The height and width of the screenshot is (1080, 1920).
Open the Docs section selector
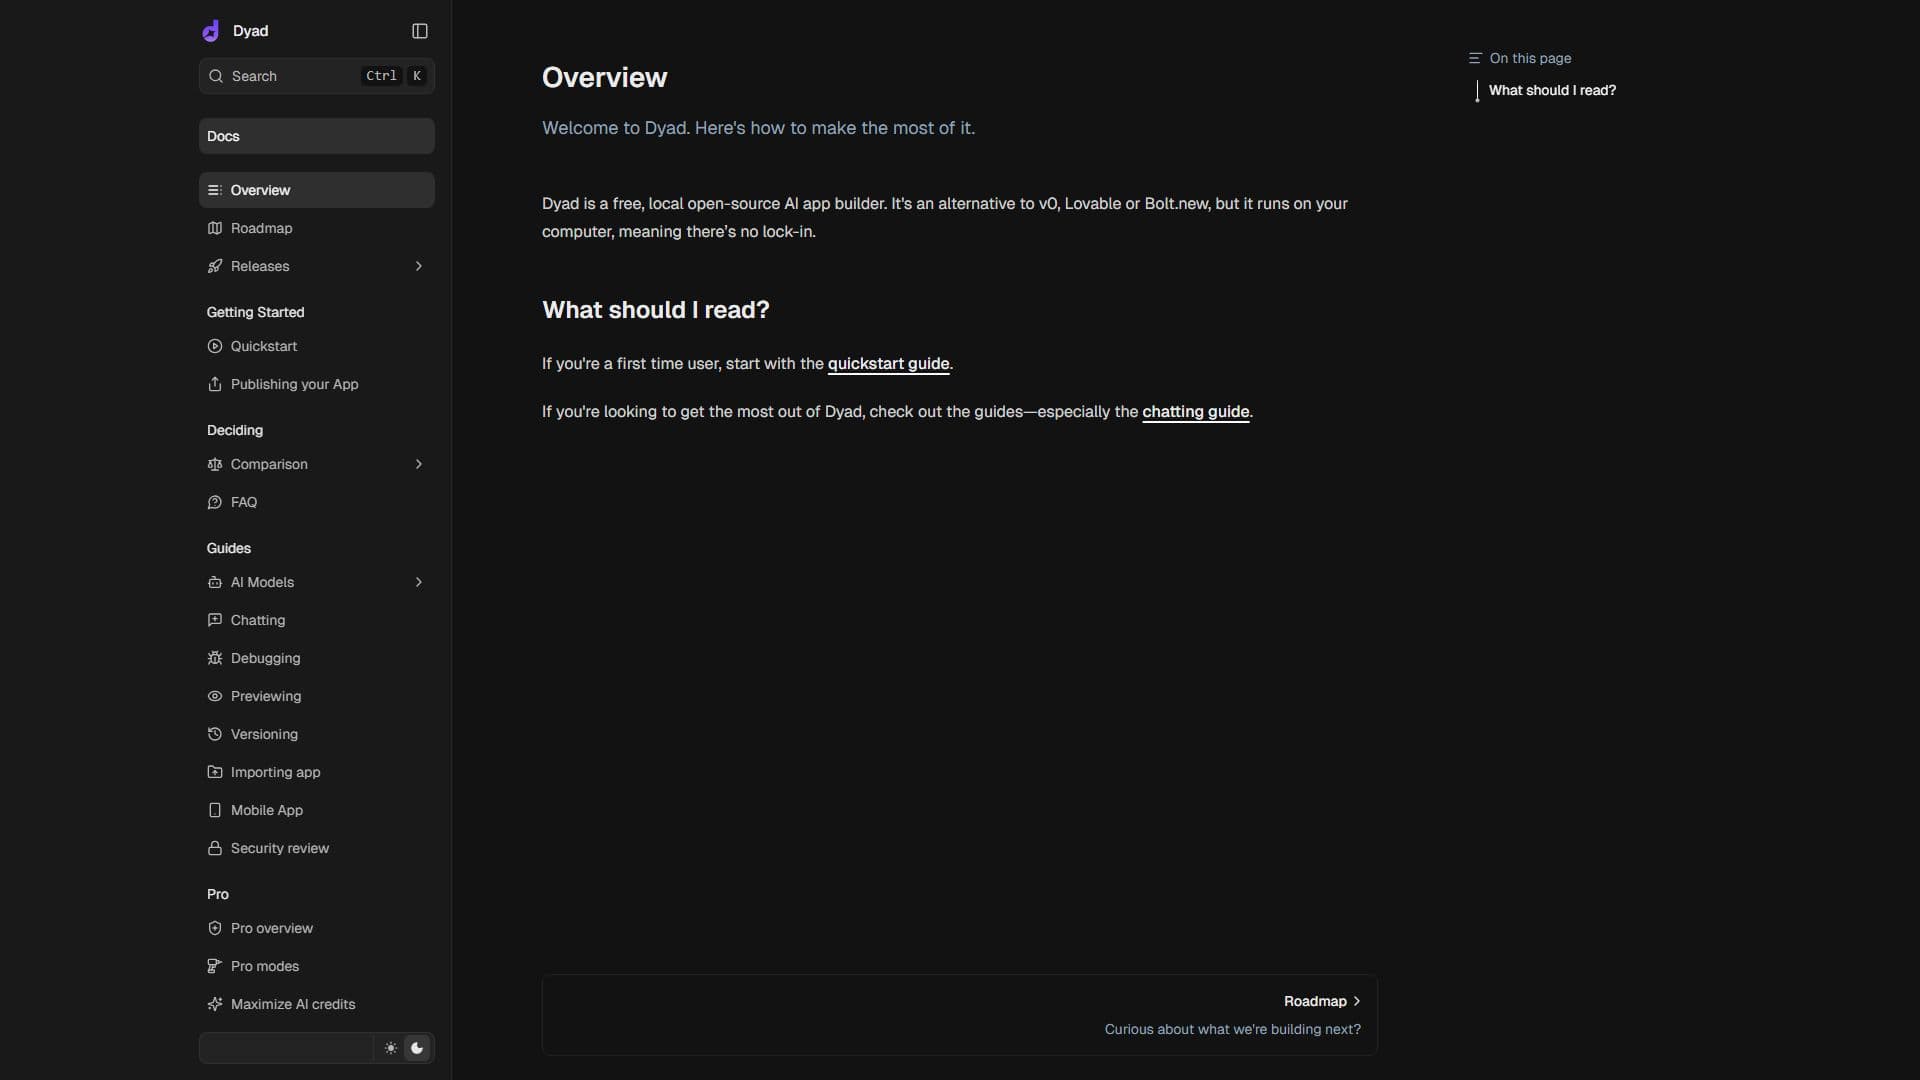(x=317, y=136)
